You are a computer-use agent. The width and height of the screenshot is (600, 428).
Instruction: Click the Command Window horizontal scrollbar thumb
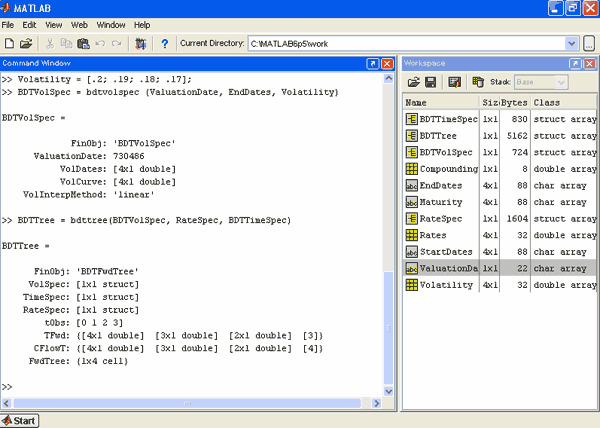(x=187, y=403)
